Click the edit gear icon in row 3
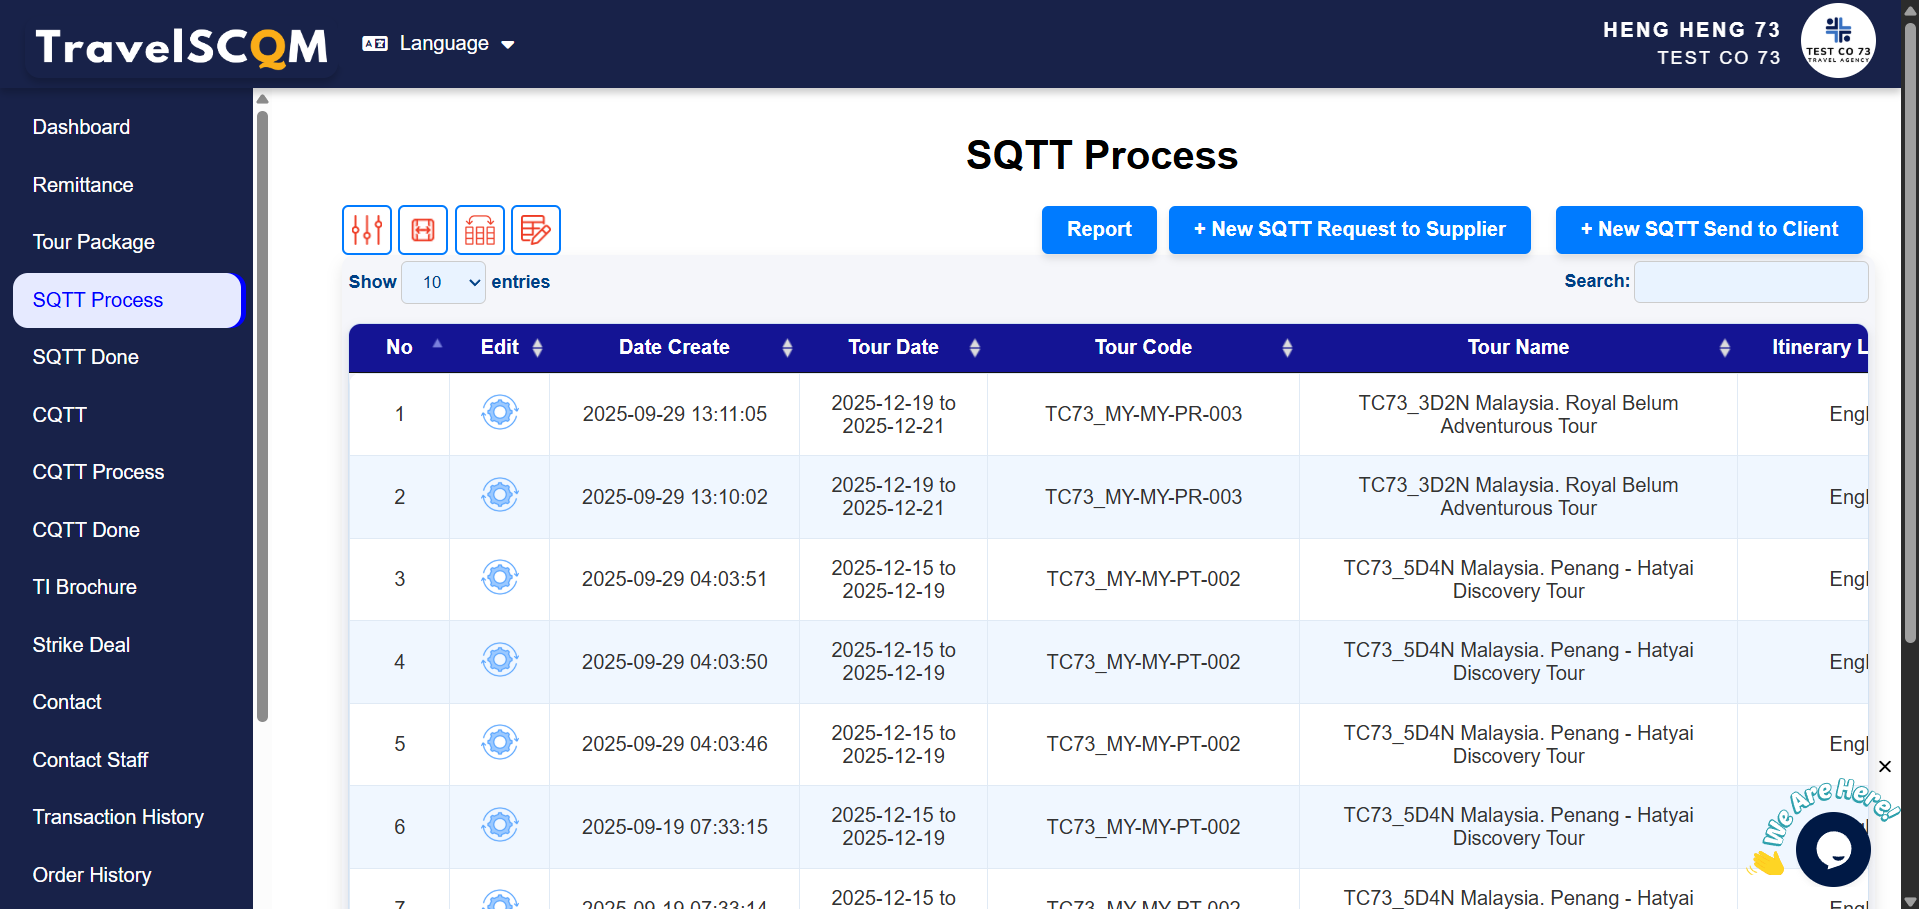The height and width of the screenshot is (909, 1919). (499, 577)
